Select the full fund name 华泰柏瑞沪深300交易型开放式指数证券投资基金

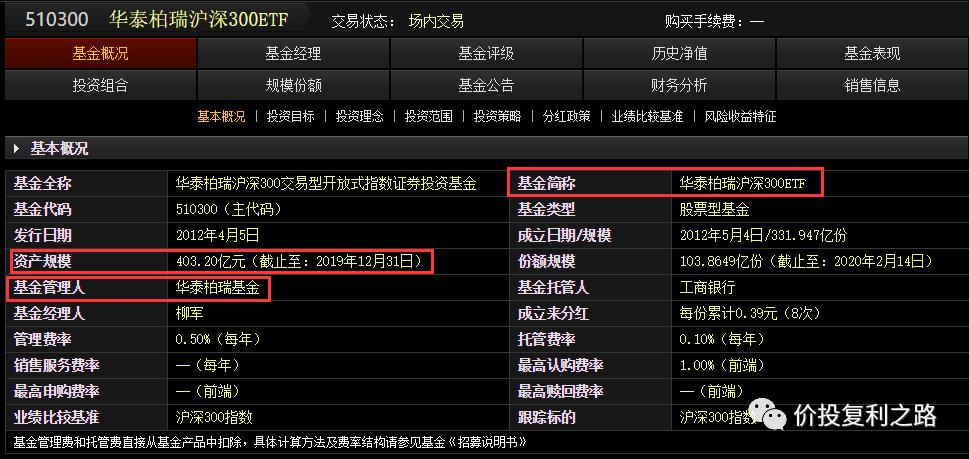point(326,183)
